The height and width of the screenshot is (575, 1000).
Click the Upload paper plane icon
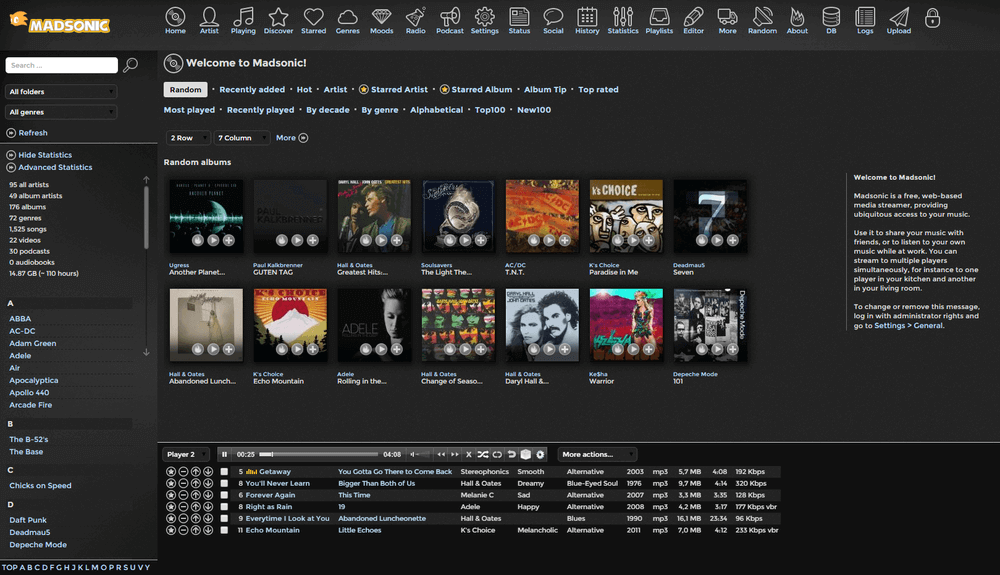coord(899,19)
